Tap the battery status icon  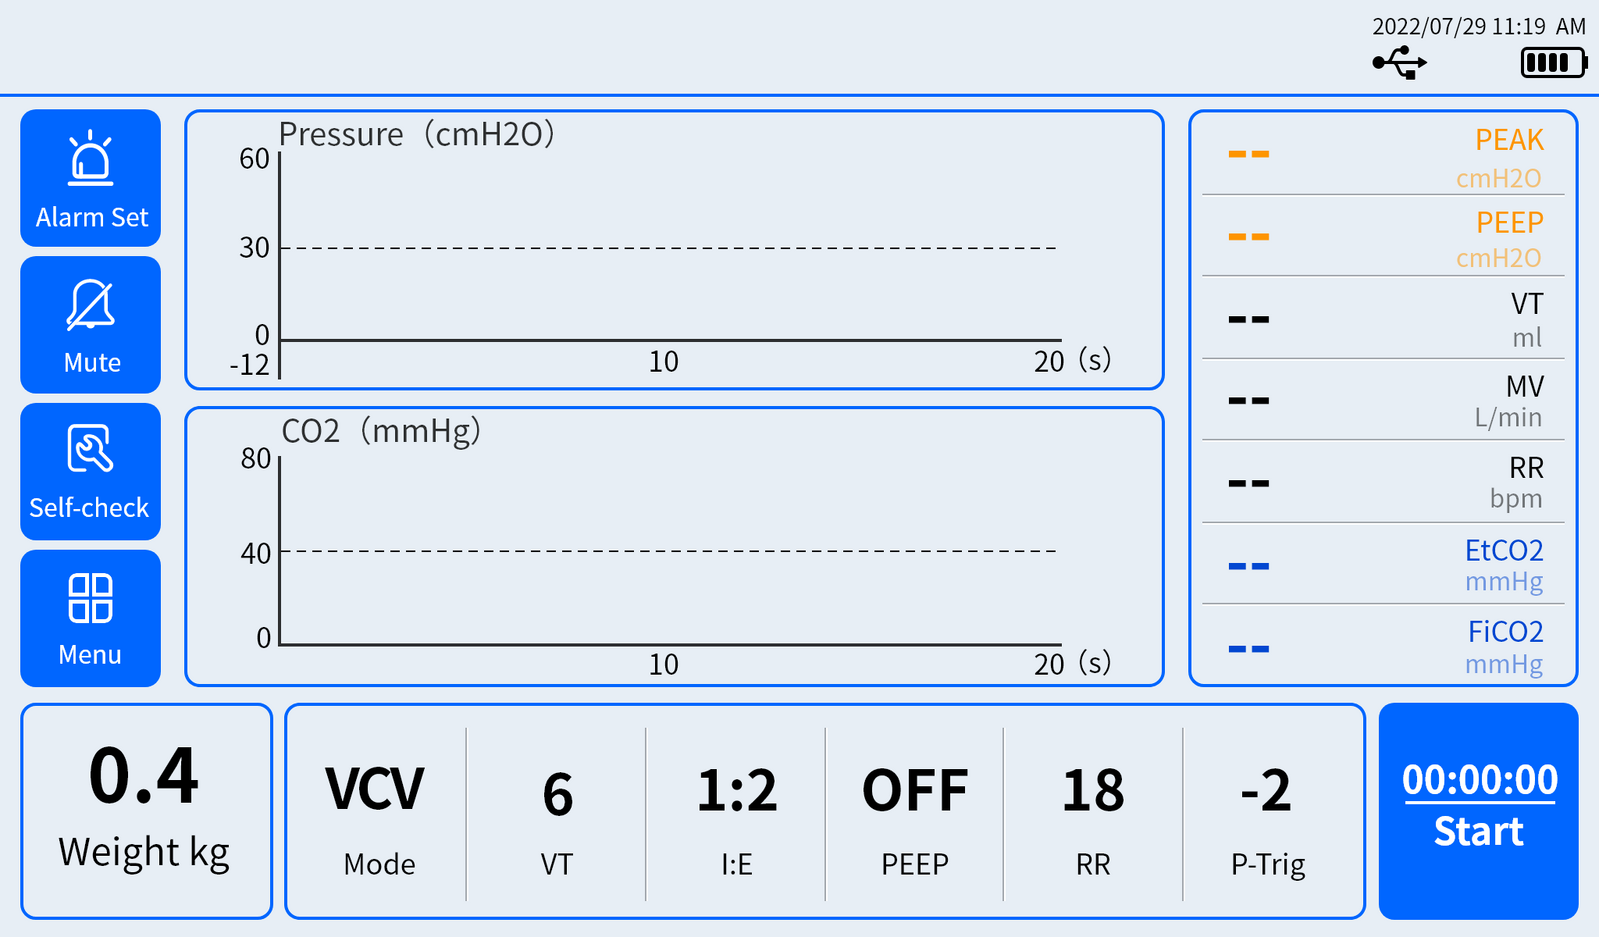(x=1554, y=63)
